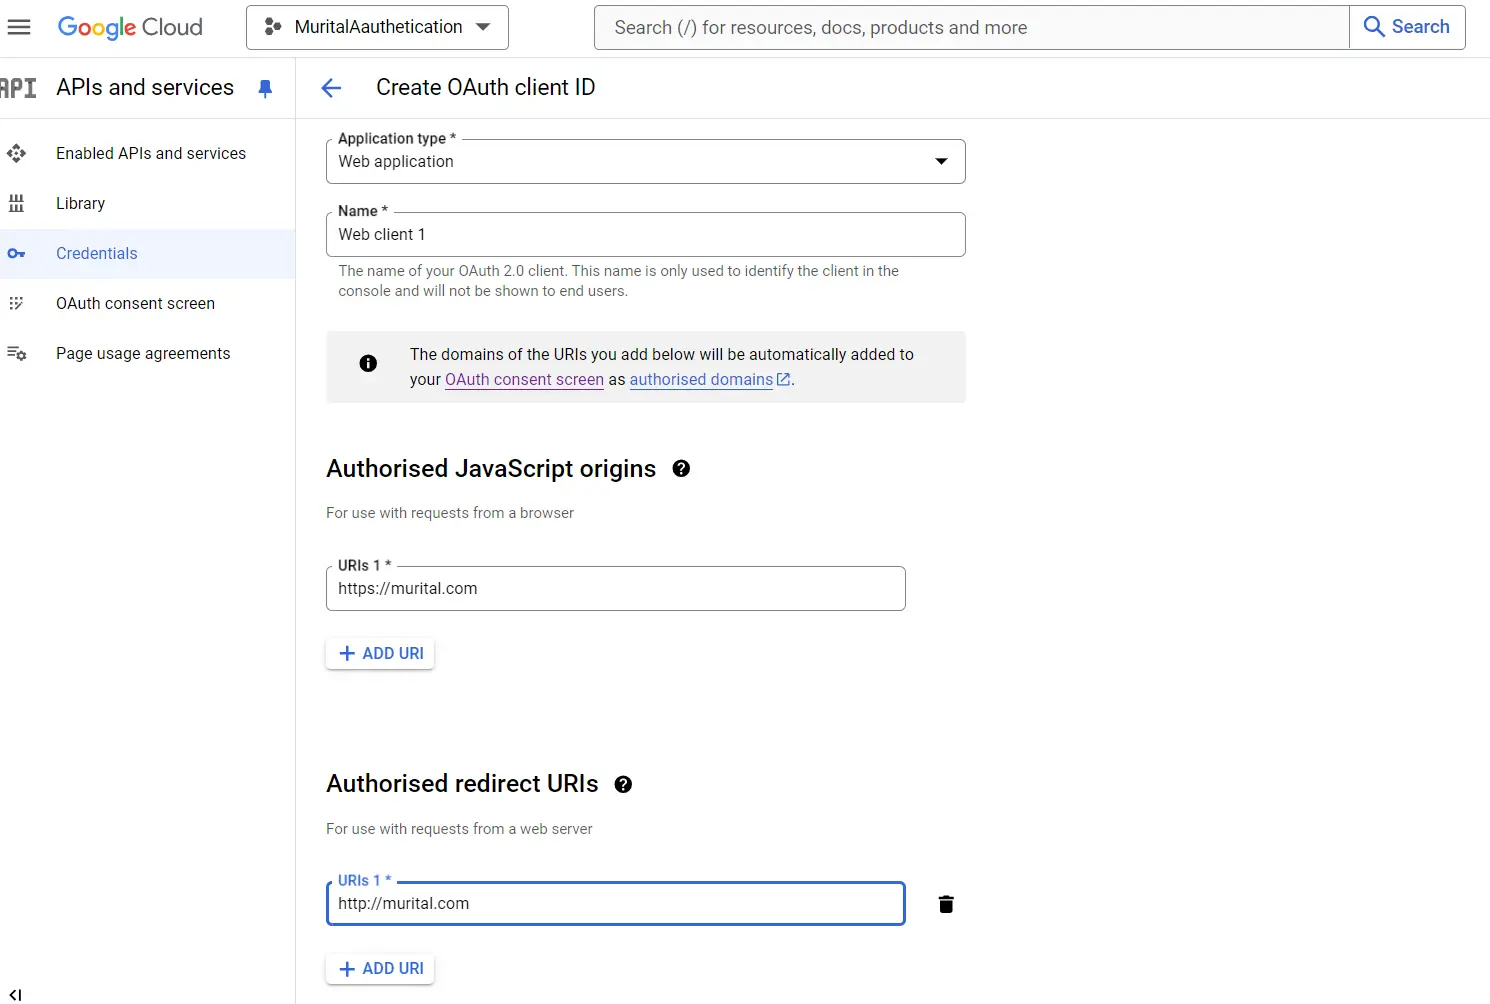Open the OAuth consent screen link
The image size is (1490, 1004).
coord(523,380)
